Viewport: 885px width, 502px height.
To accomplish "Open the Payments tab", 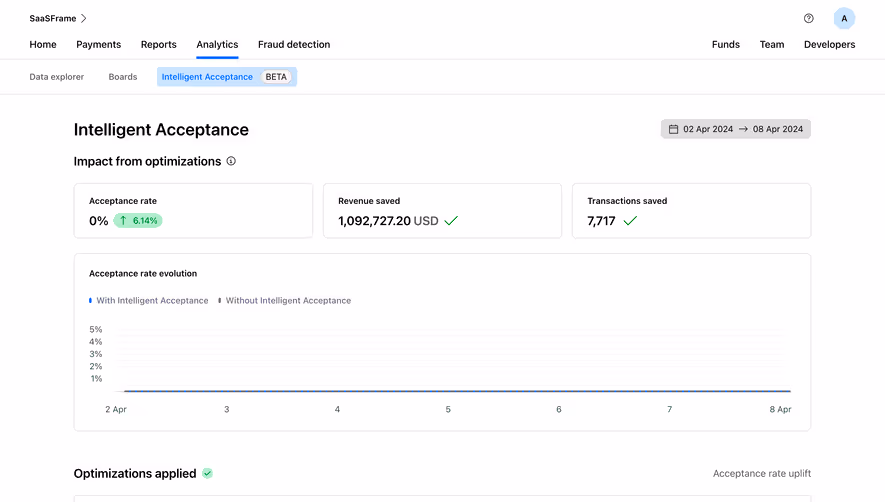I will click(99, 45).
